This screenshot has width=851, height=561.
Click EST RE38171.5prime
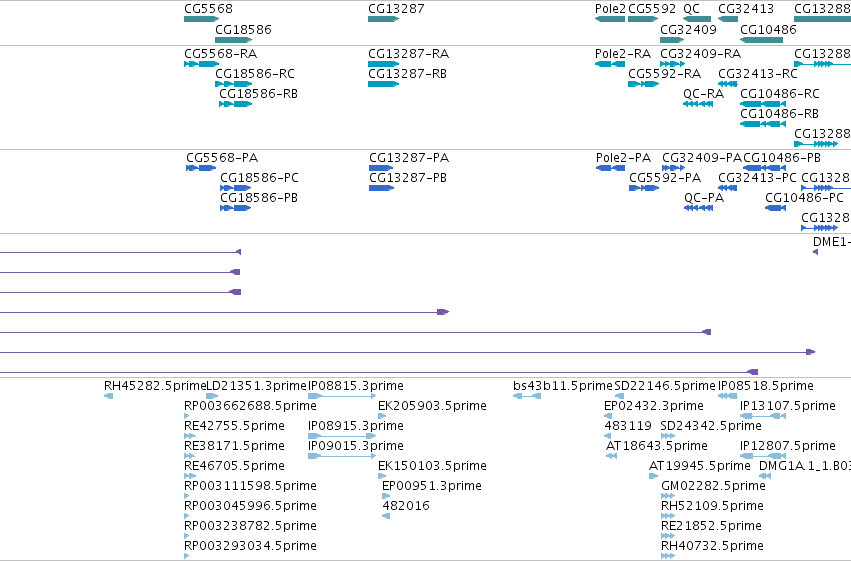pyautogui.click(x=190, y=456)
